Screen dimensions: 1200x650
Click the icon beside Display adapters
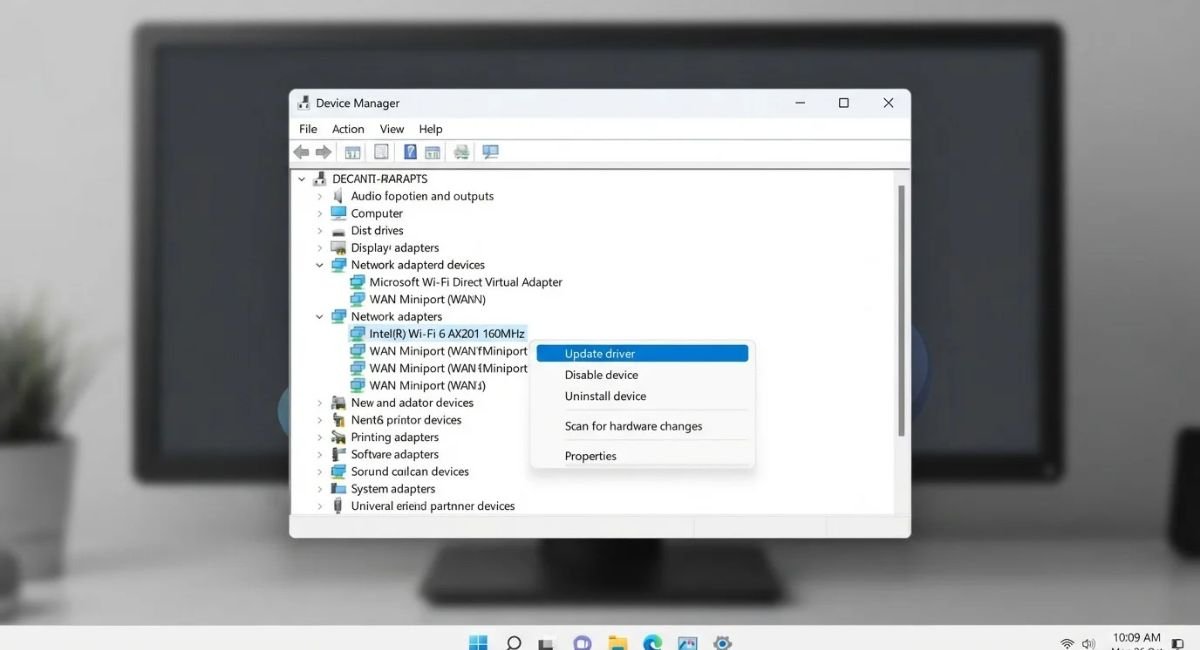coord(338,248)
